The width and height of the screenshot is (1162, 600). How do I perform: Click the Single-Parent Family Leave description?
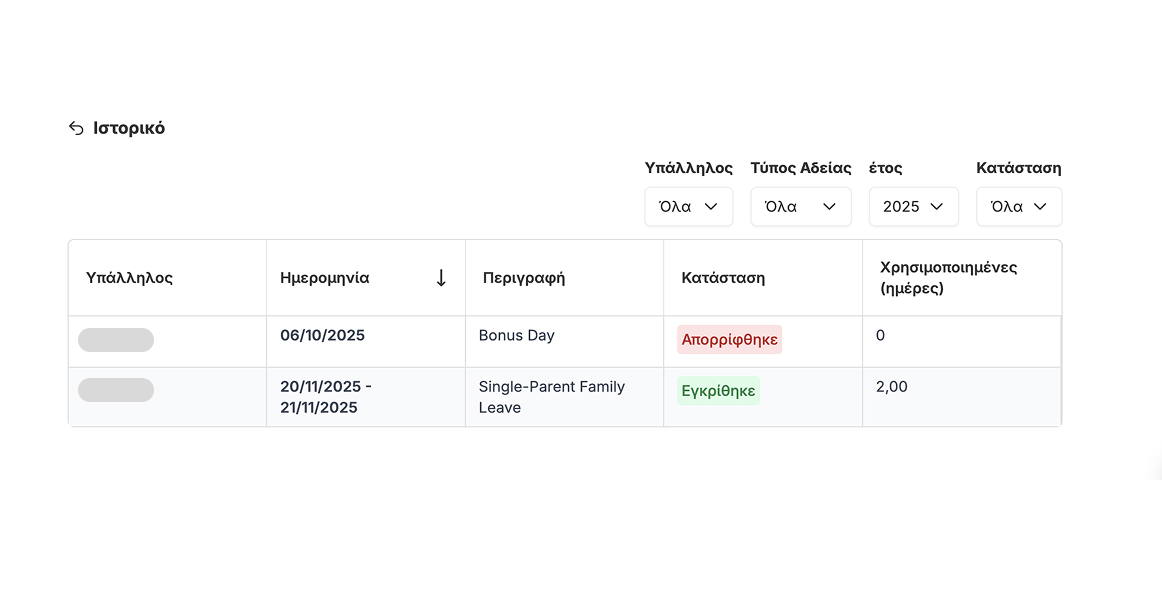point(551,397)
